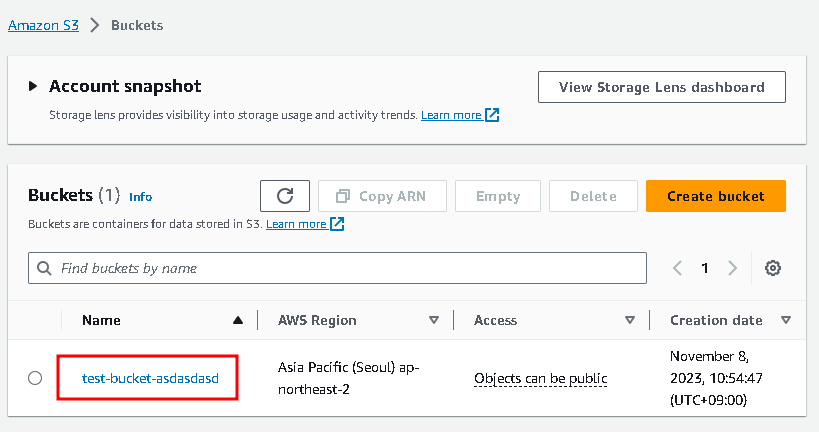Click the Buckets breadcrumb text

[137, 25]
